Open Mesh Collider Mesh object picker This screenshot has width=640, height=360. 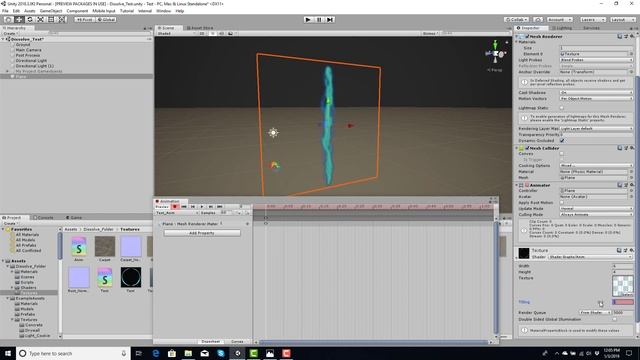(631, 178)
